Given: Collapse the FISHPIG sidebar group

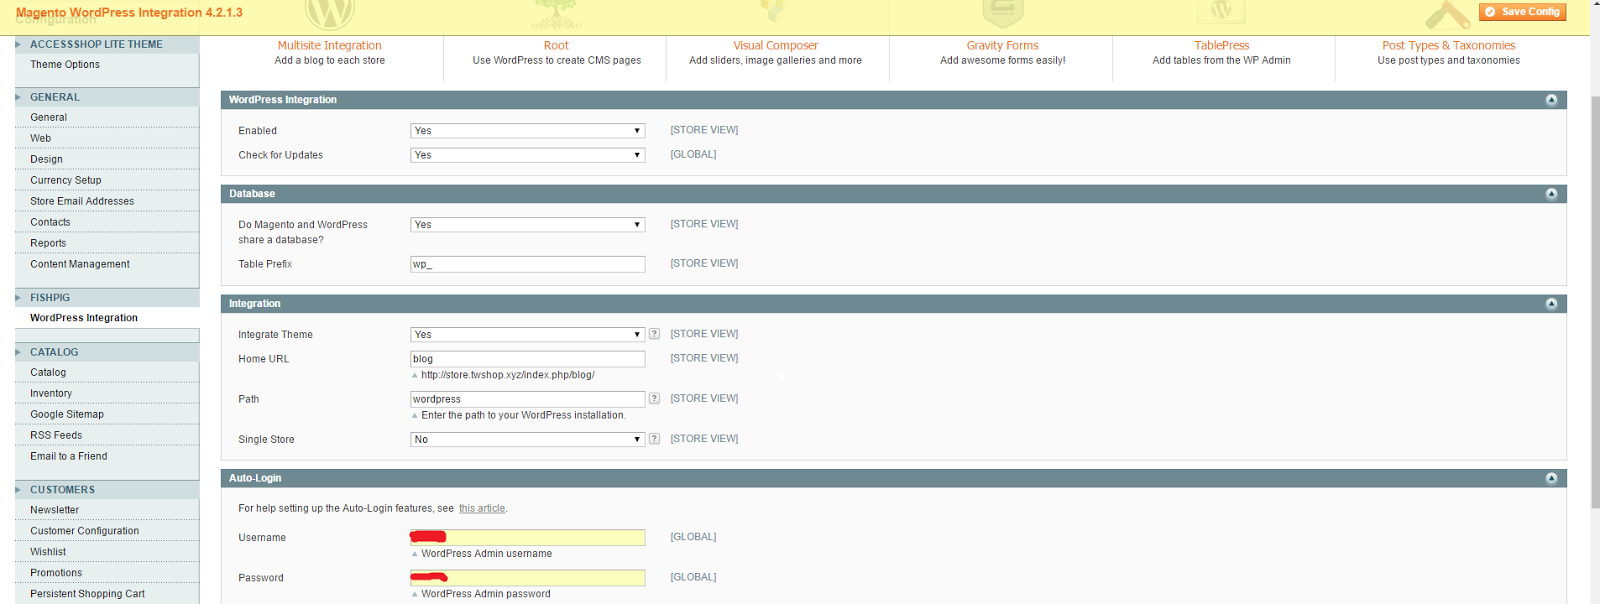Looking at the screenshot, I should coord(107,297).
